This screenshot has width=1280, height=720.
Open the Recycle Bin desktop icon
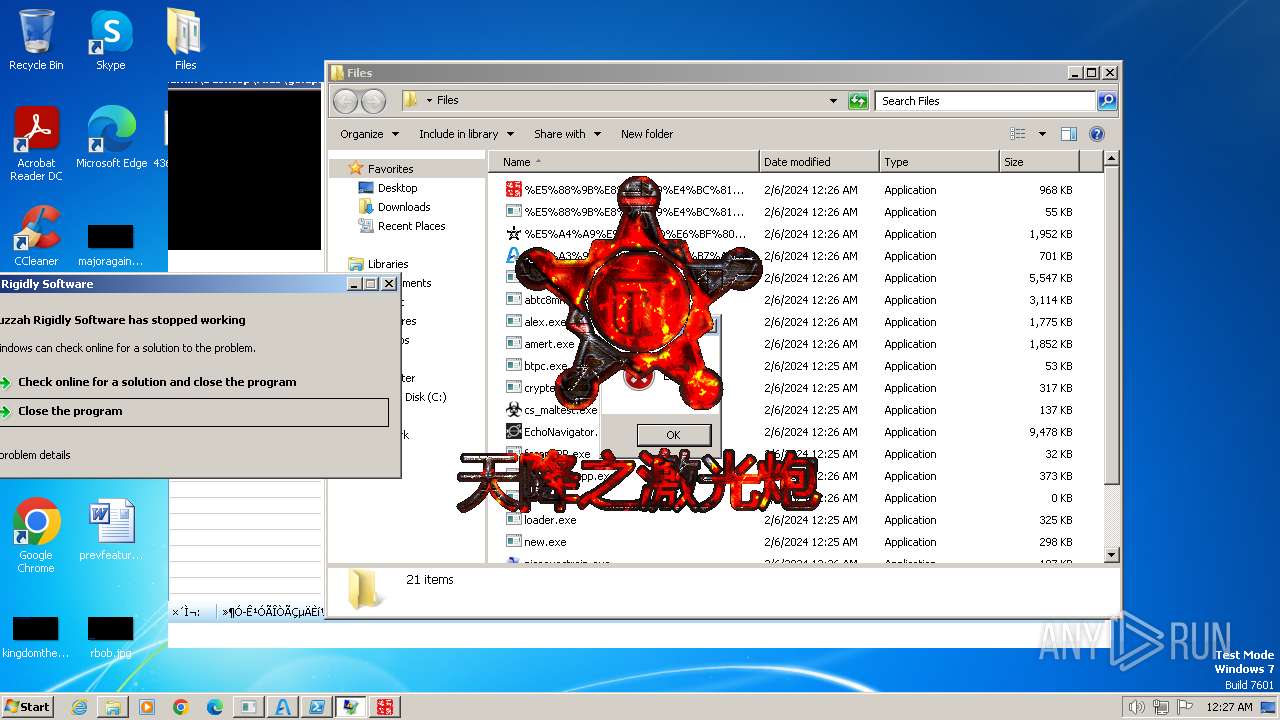click(36, 40)
